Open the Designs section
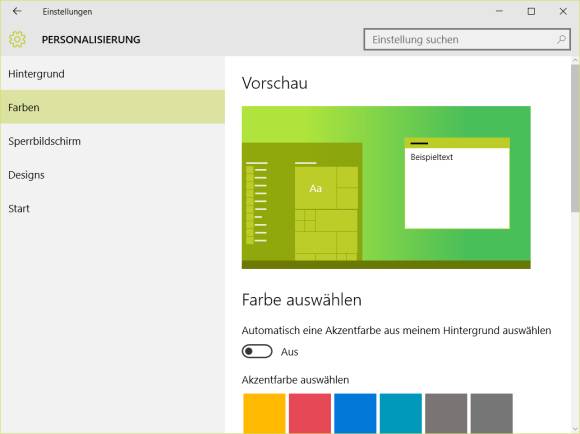The height and width of the screenshot is (434, 580). [112, 175]
